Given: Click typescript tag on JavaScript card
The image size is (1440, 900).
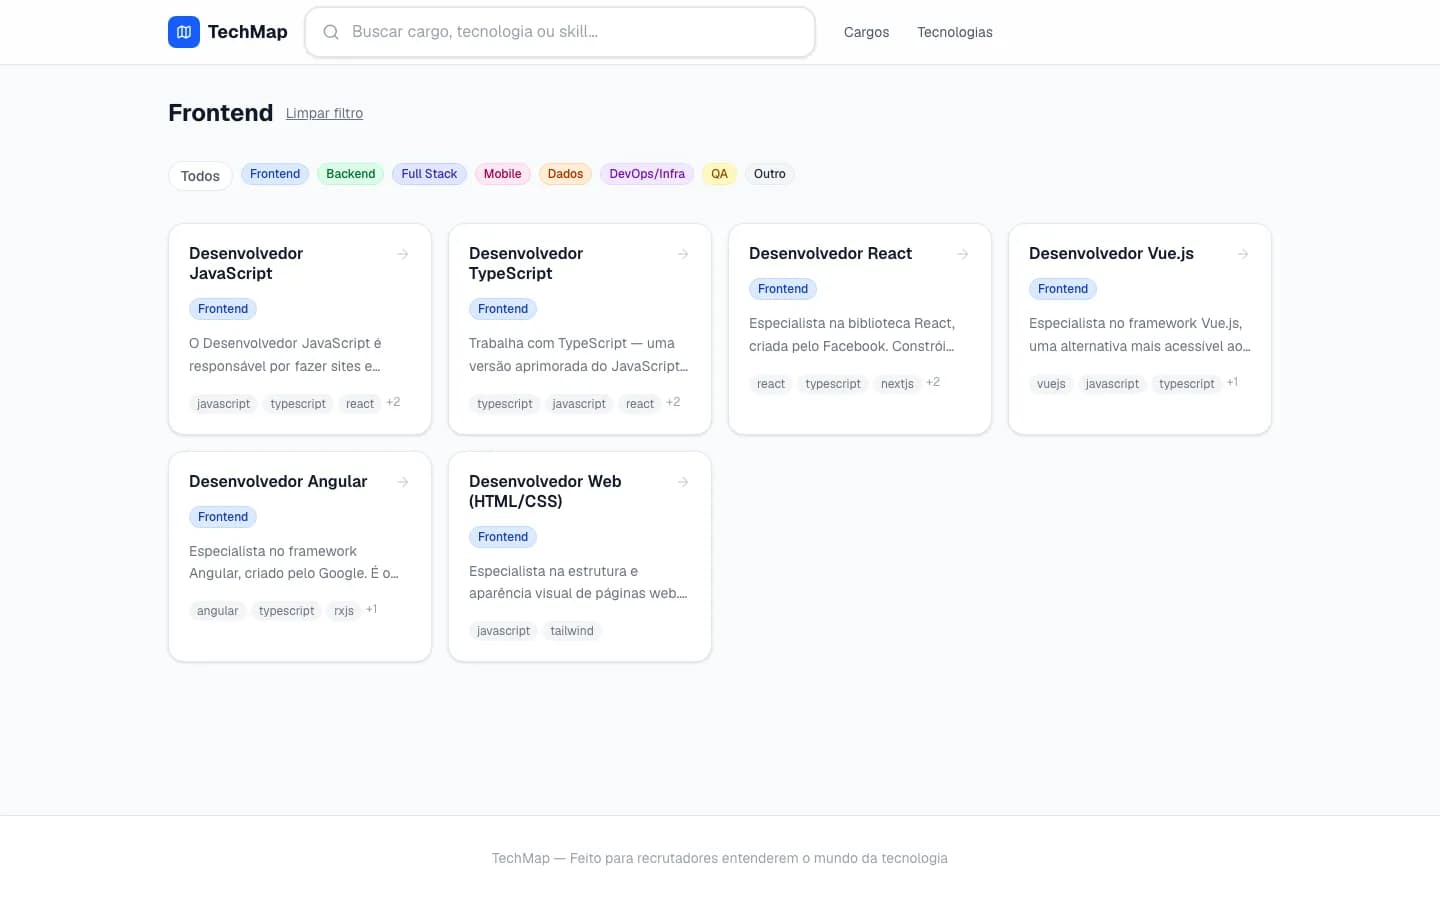Looking at the screenshot, I should point(298,404).
